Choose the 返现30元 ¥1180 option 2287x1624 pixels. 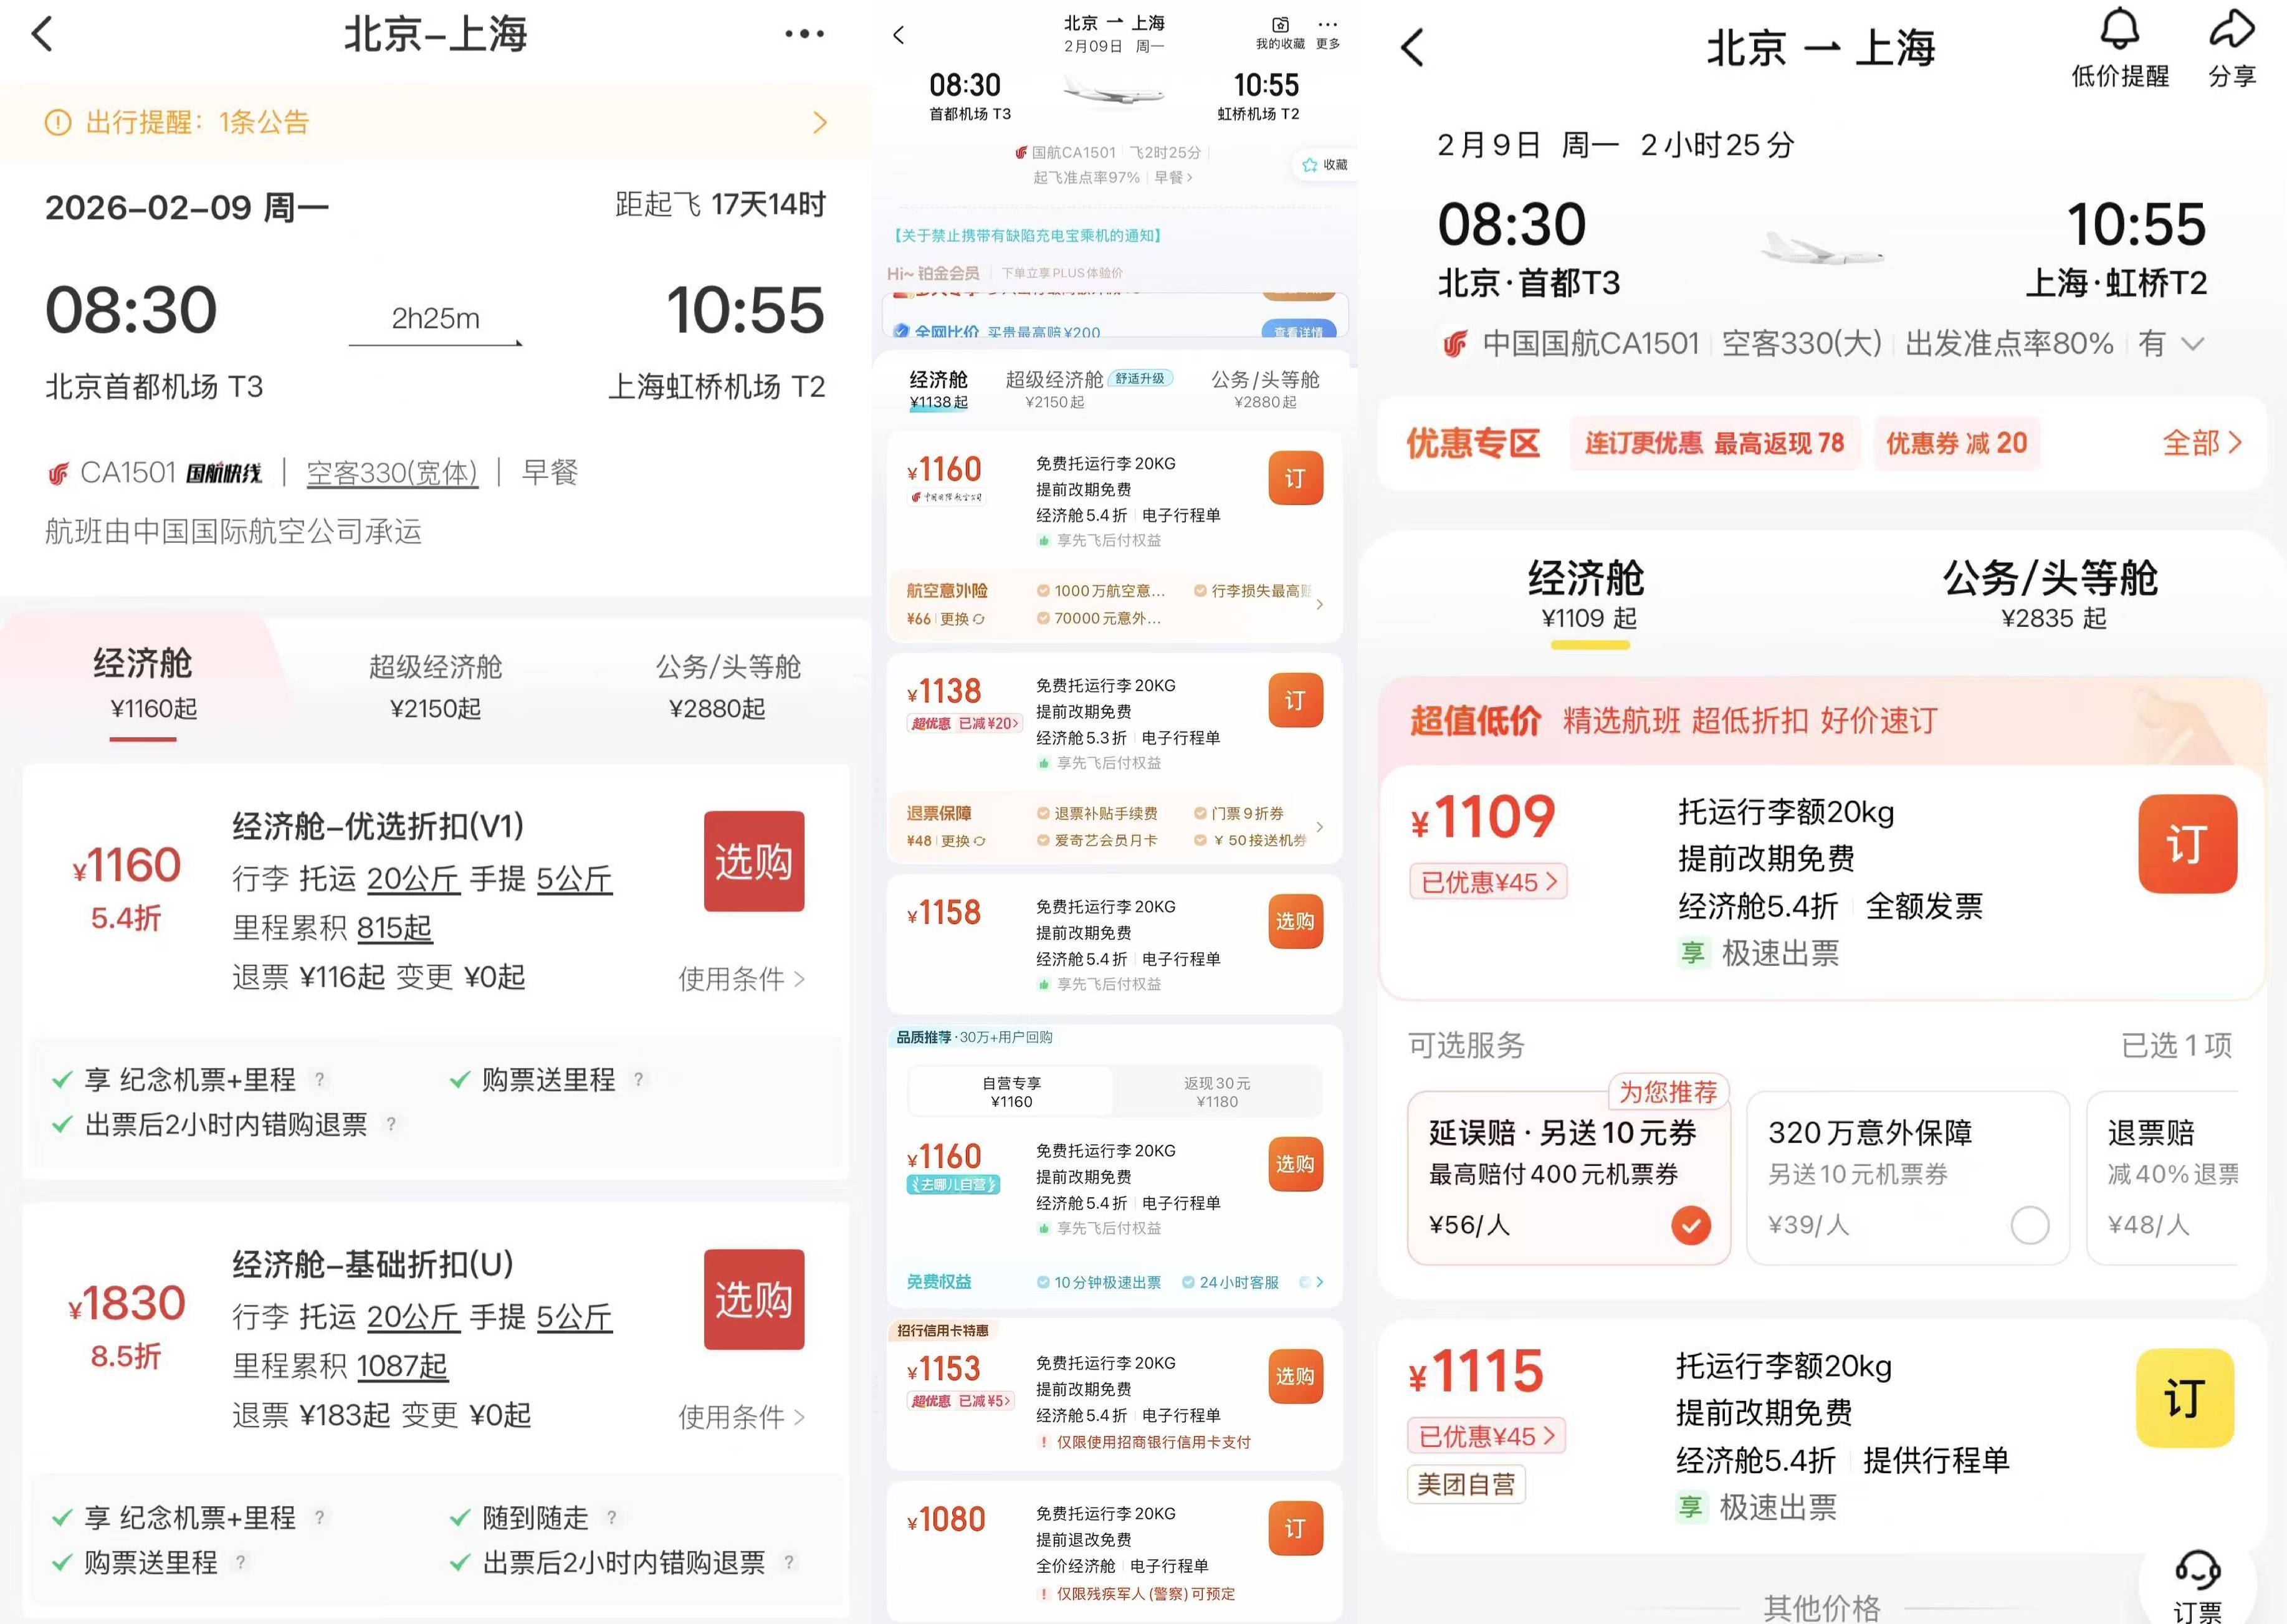[x=1217, y=1092]
